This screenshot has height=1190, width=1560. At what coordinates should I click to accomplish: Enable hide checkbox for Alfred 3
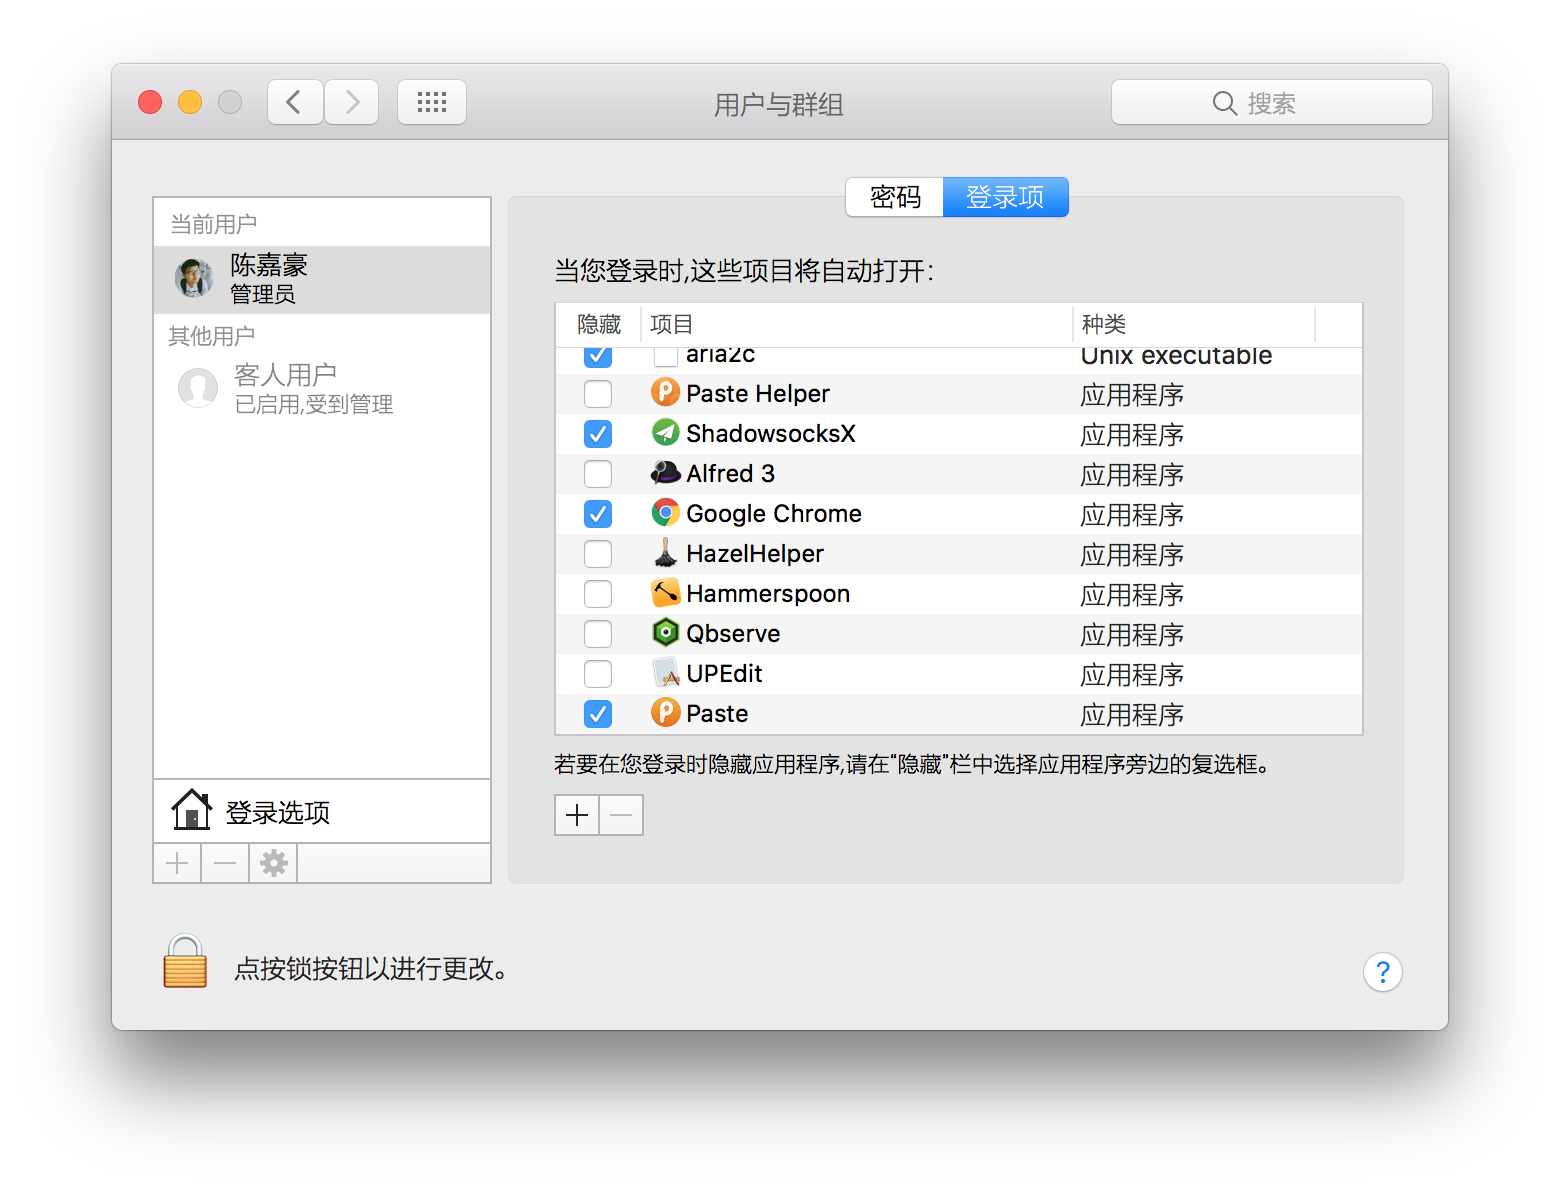tap(597, 473)
